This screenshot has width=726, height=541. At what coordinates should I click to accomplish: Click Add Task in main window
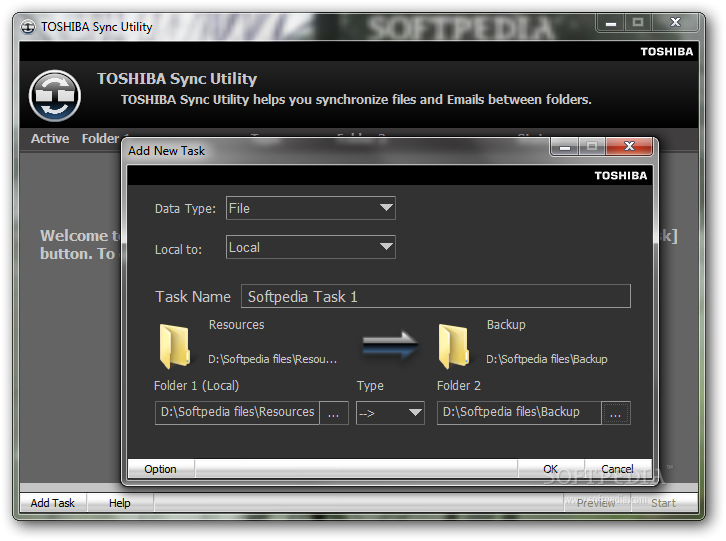53,503
